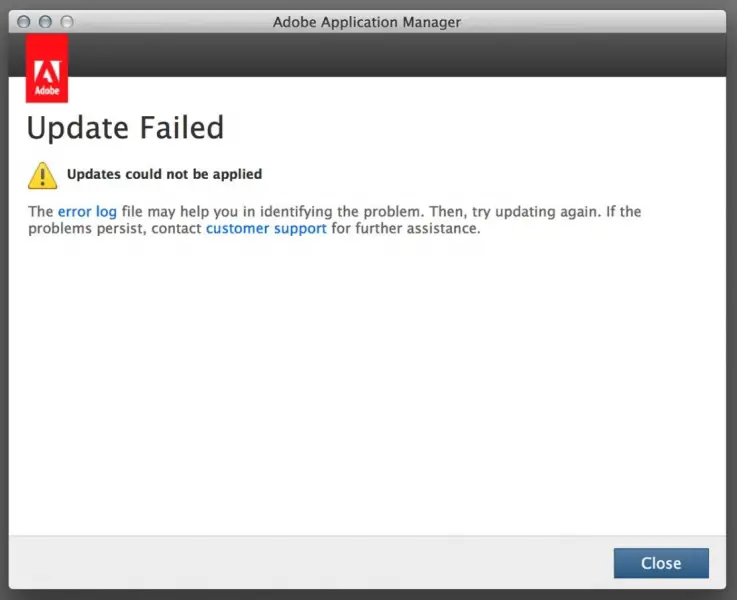Click the 'for further assistance' text
The image size is (737, 600).
point(406,228)
